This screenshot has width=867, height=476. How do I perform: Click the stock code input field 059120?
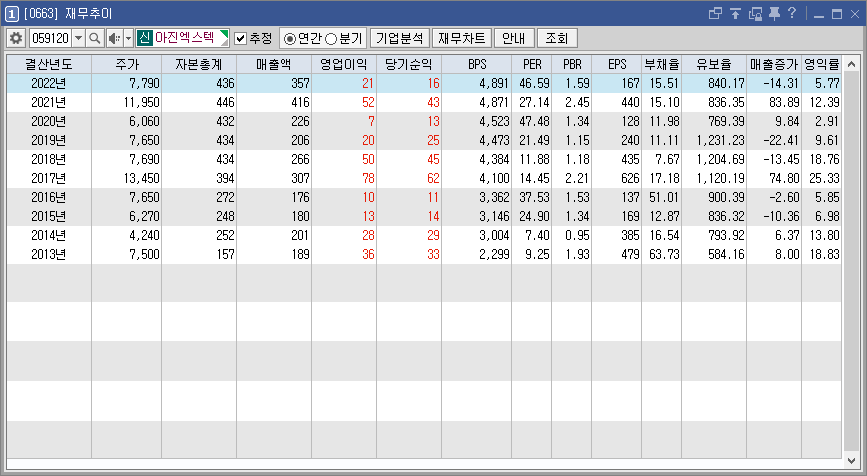pos(50,38)
